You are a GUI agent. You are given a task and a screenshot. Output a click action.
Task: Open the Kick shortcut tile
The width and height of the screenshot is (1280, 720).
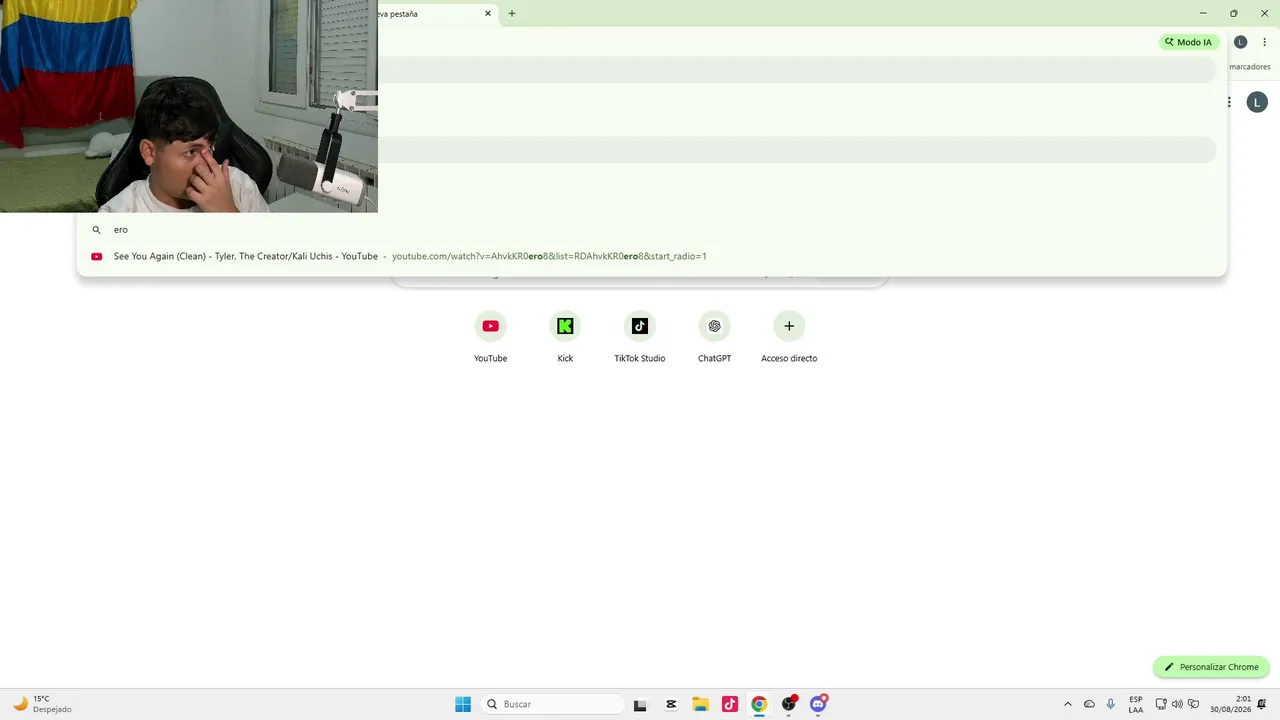(565, 337)
